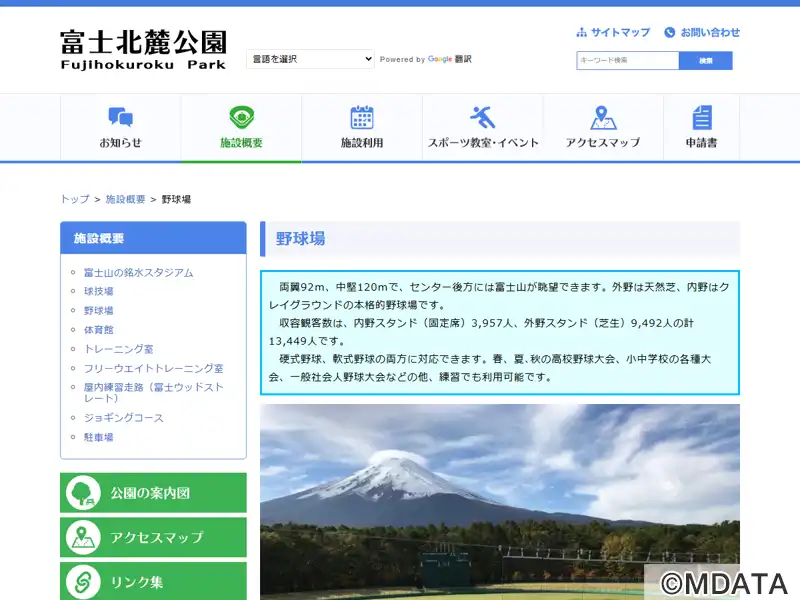
Task: Open the お知らせ navigation tab
Action: [120, 128]
